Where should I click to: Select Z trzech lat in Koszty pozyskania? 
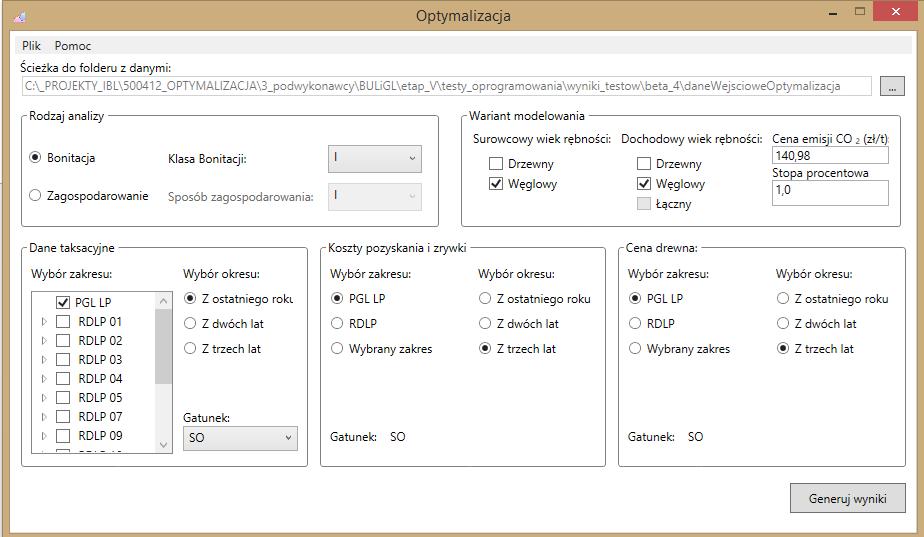pos(485,348)
